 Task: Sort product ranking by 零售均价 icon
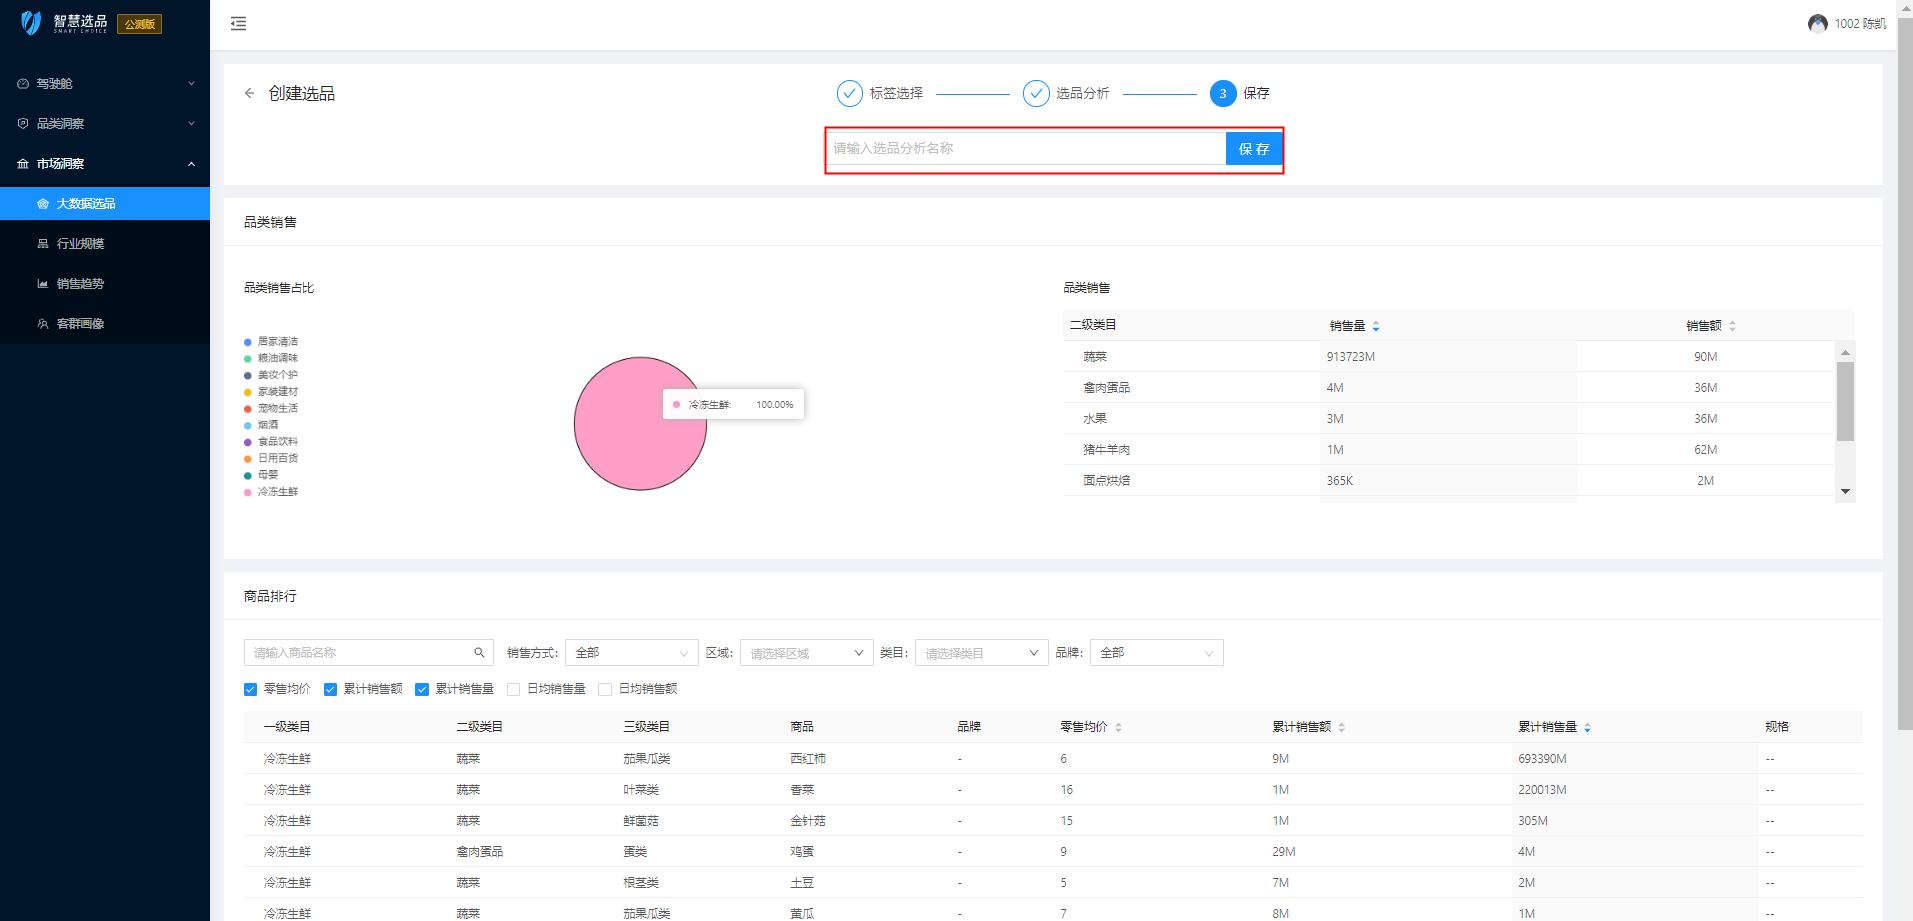(x=1118, y=727)
